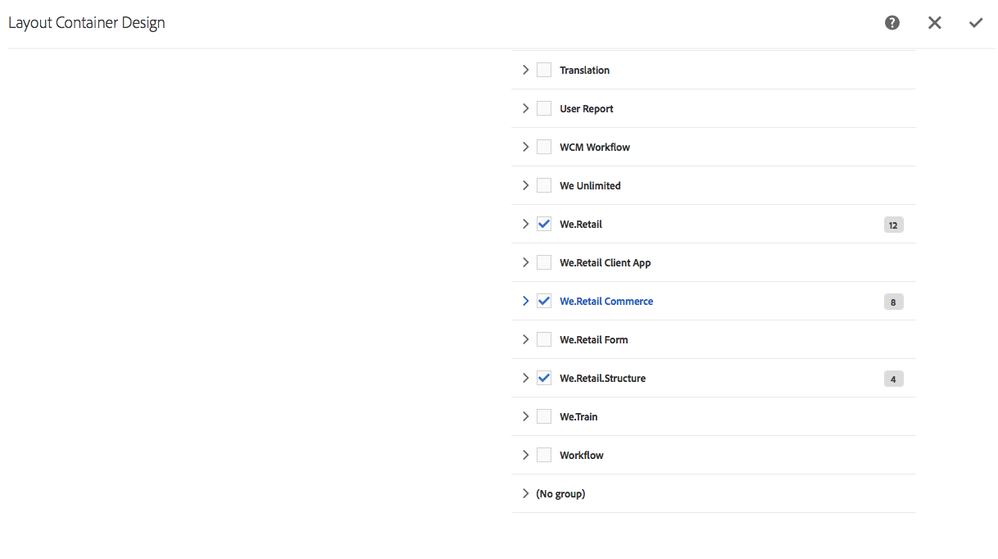This screenshot has width=998, height=559.
Task: Click the User Report label
Action: coord(586,109)
